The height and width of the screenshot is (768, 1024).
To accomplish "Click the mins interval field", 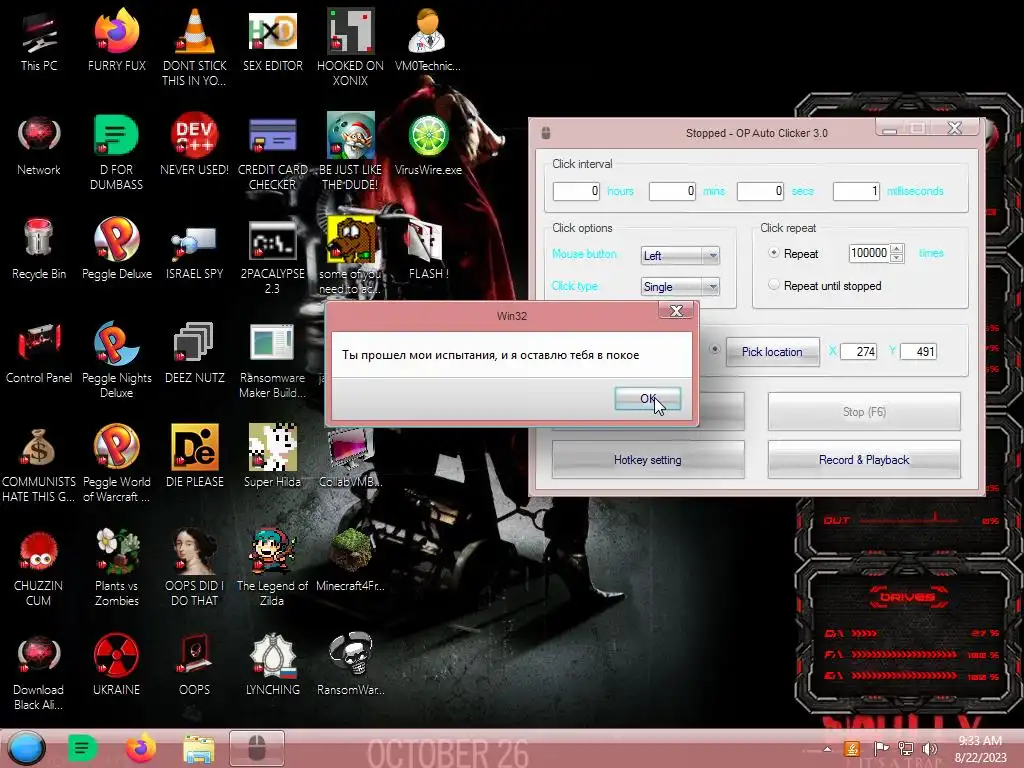I will click(672, 191).
